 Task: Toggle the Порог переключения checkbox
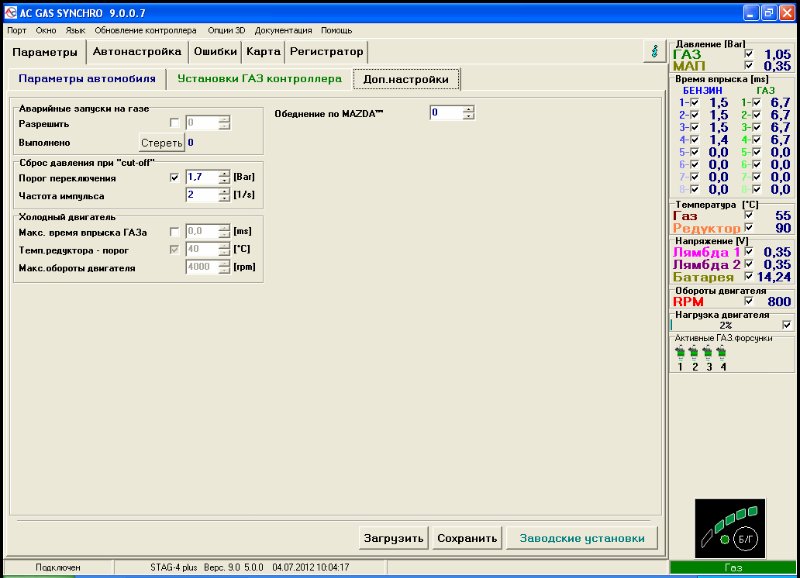(175, 177)
